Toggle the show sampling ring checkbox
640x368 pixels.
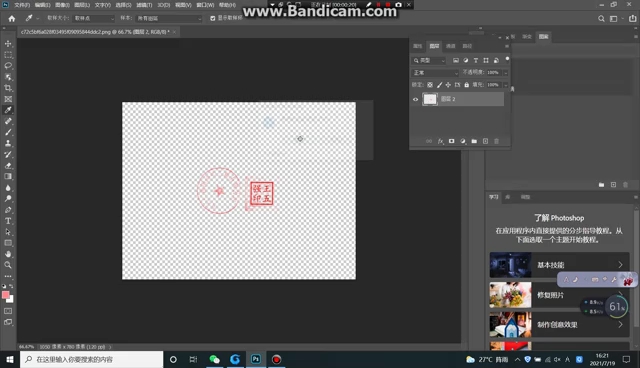point(213,18)
